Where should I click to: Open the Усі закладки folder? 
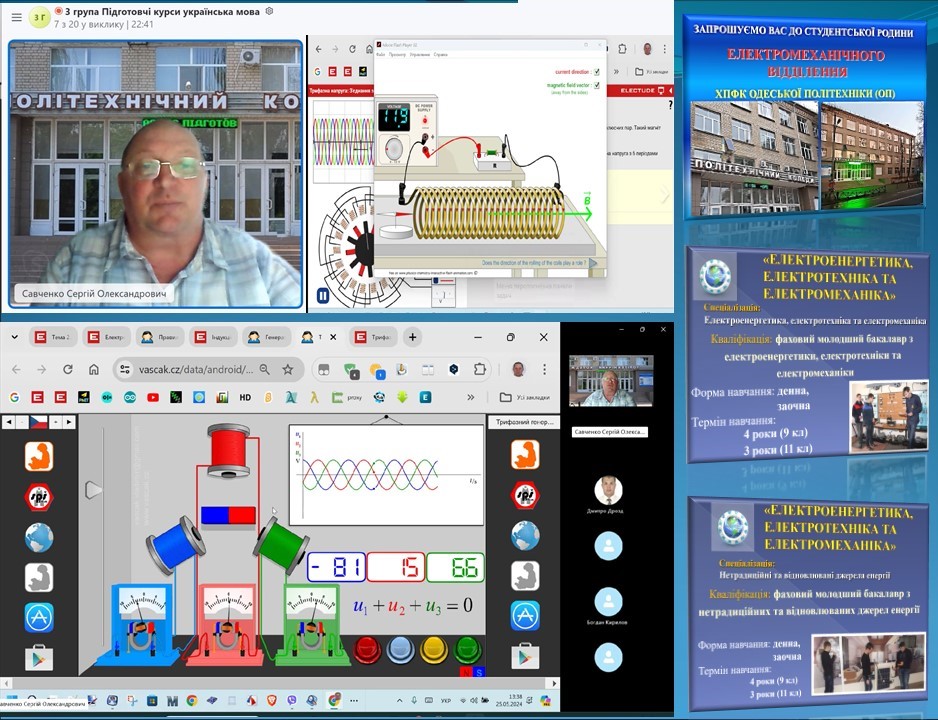524,397
